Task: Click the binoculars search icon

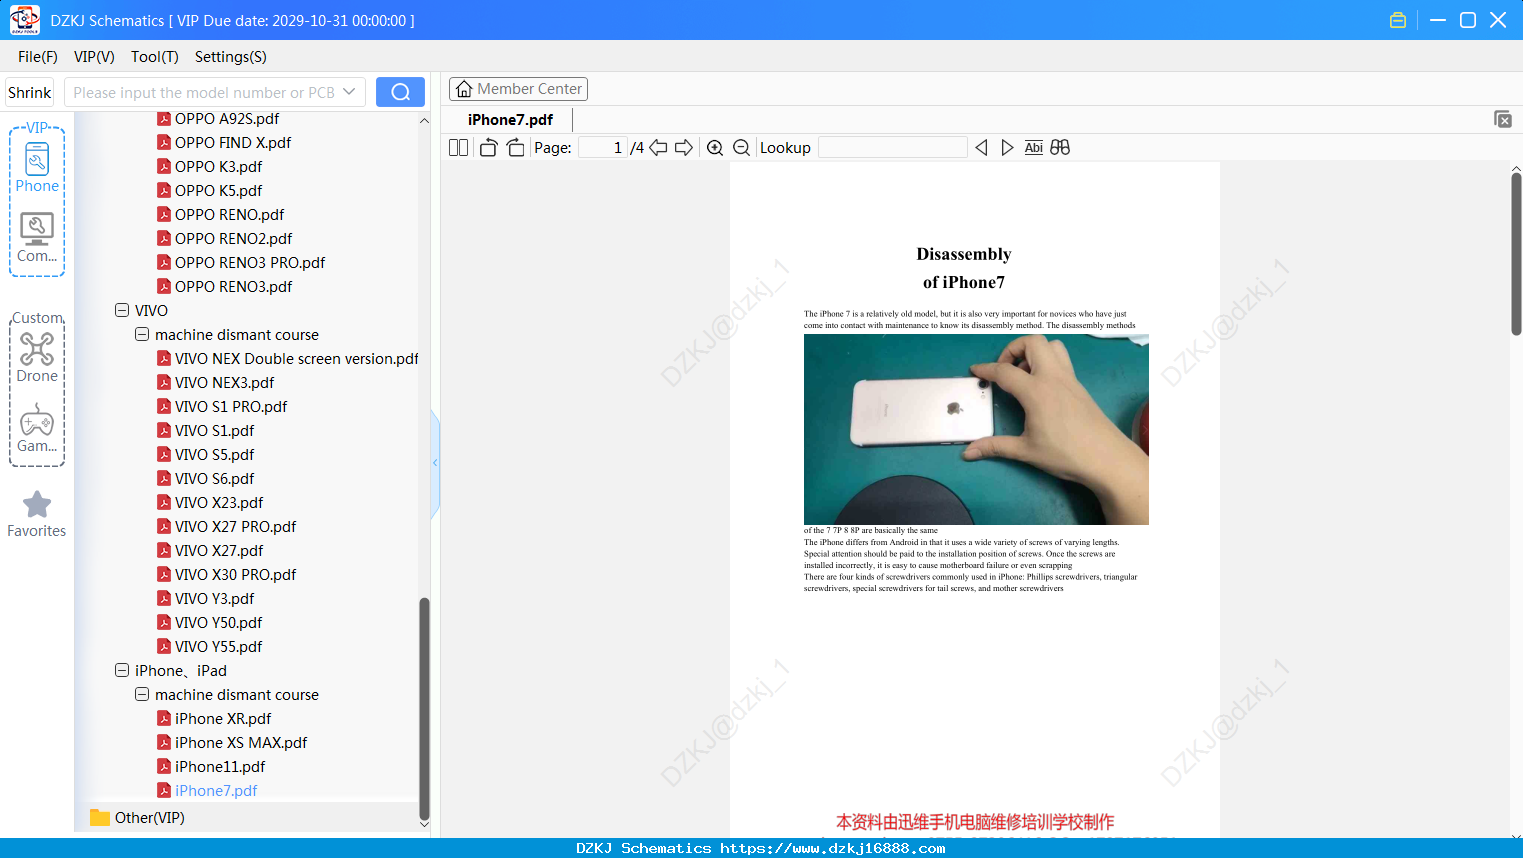Action: coord(1060,147)
